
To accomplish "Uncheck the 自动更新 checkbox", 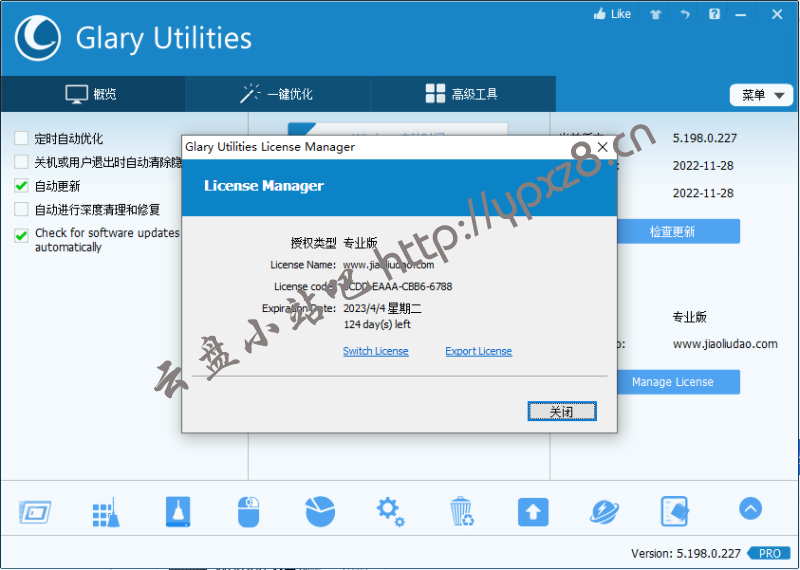I will tap(21, 186).
